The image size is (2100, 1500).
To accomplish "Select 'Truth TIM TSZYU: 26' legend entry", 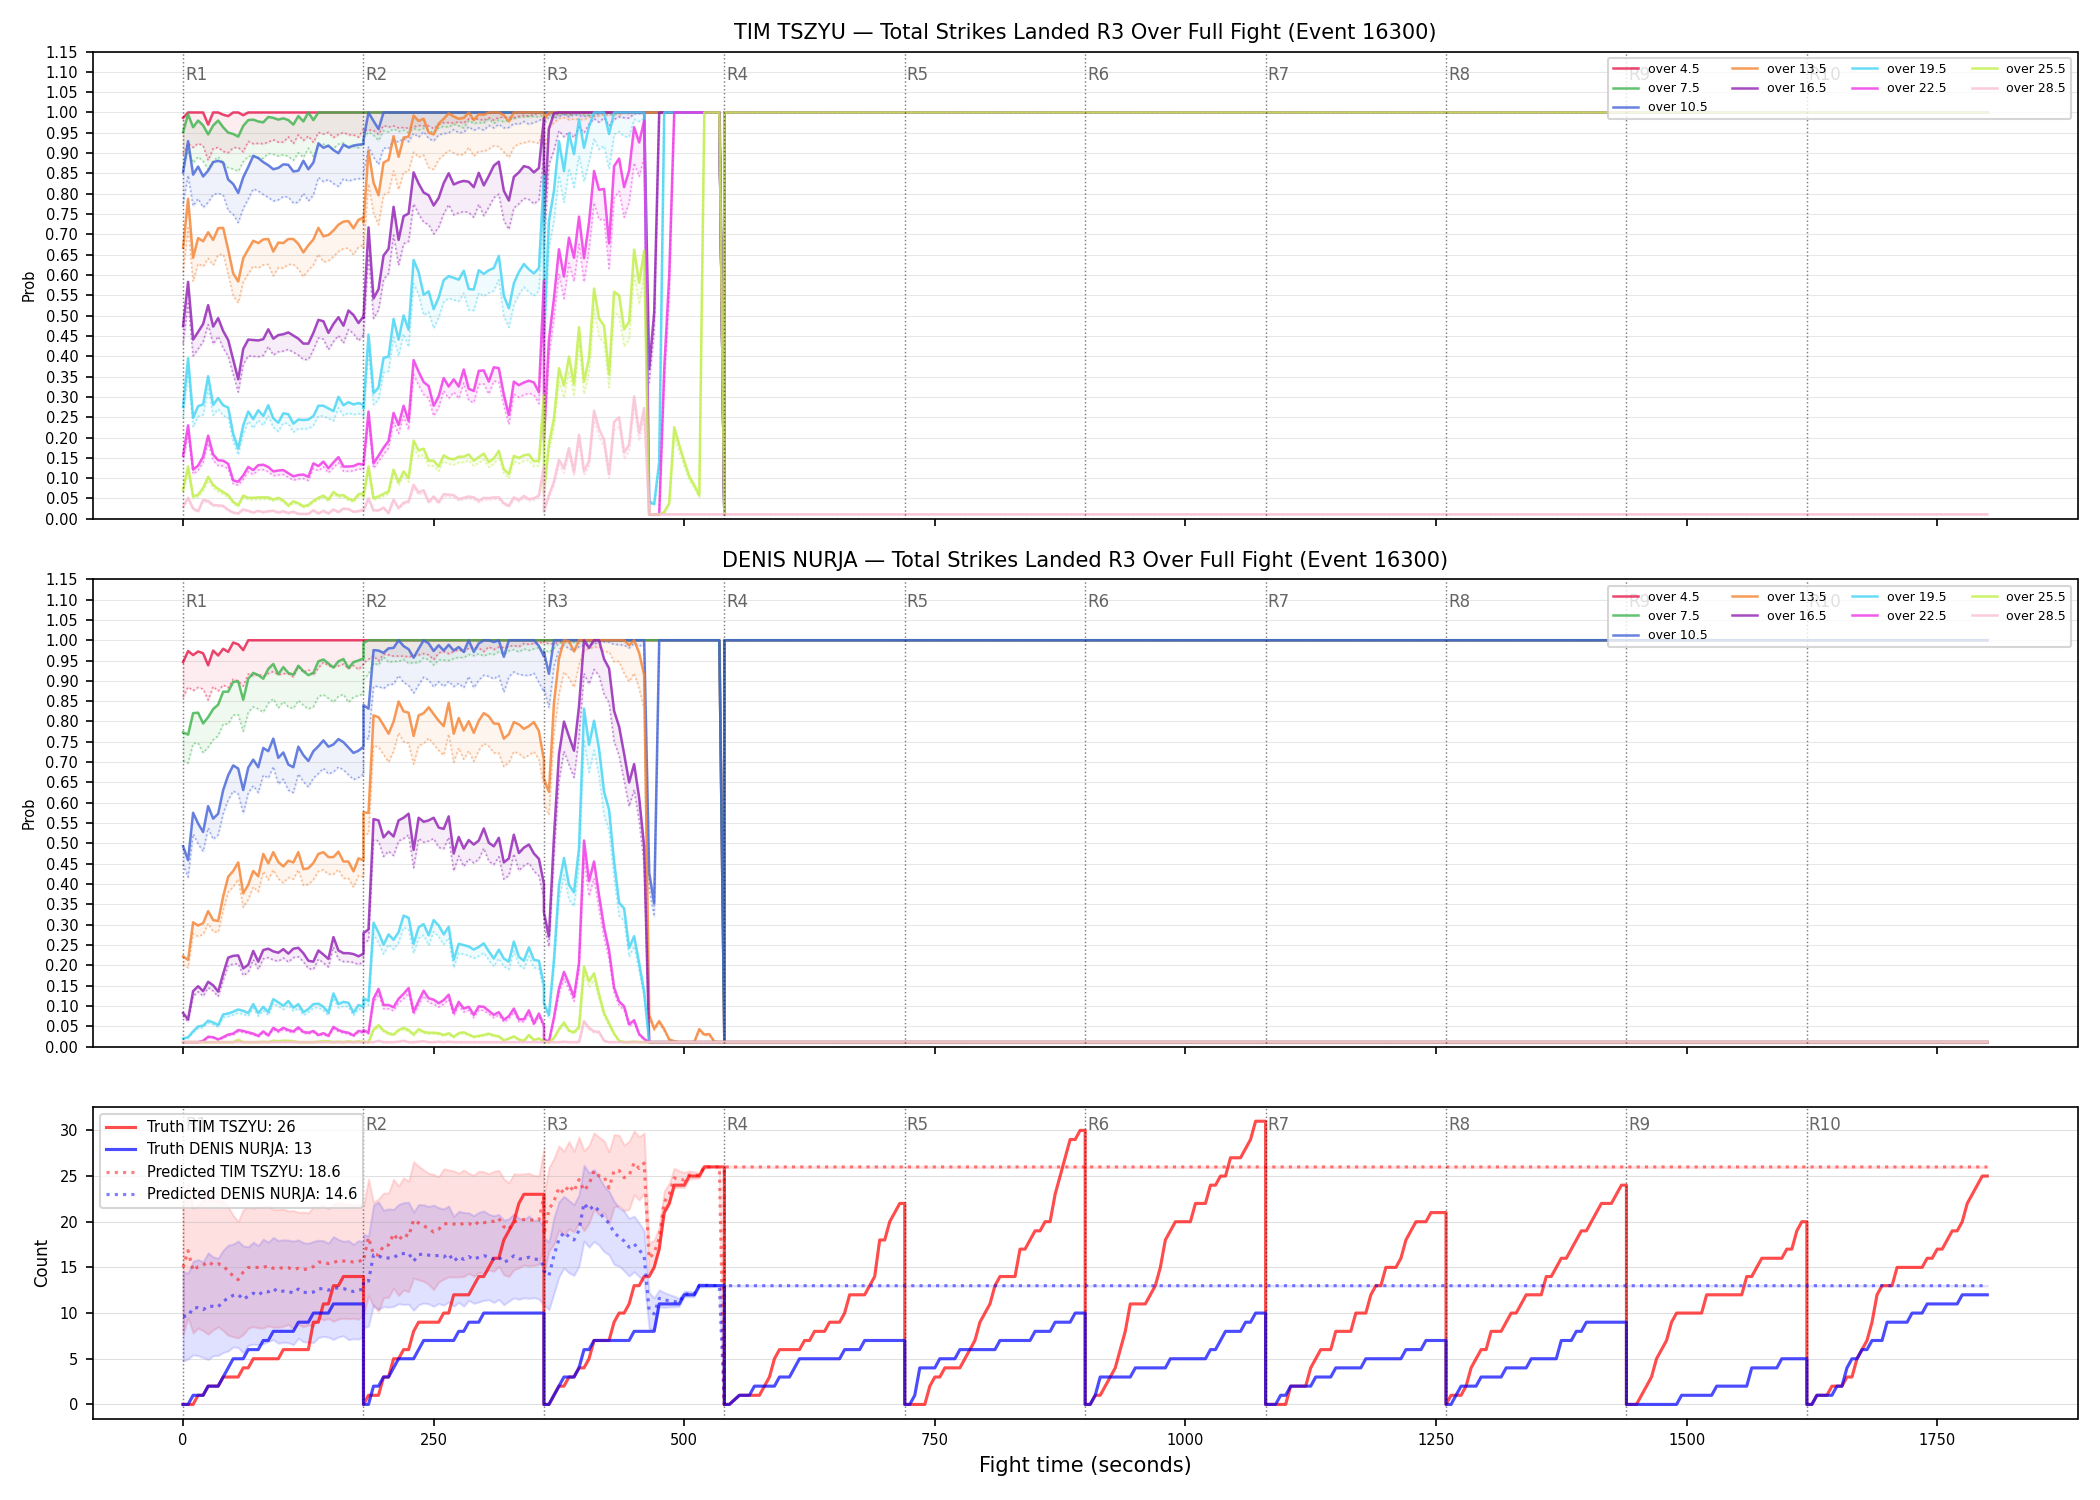I will 200,1127.
